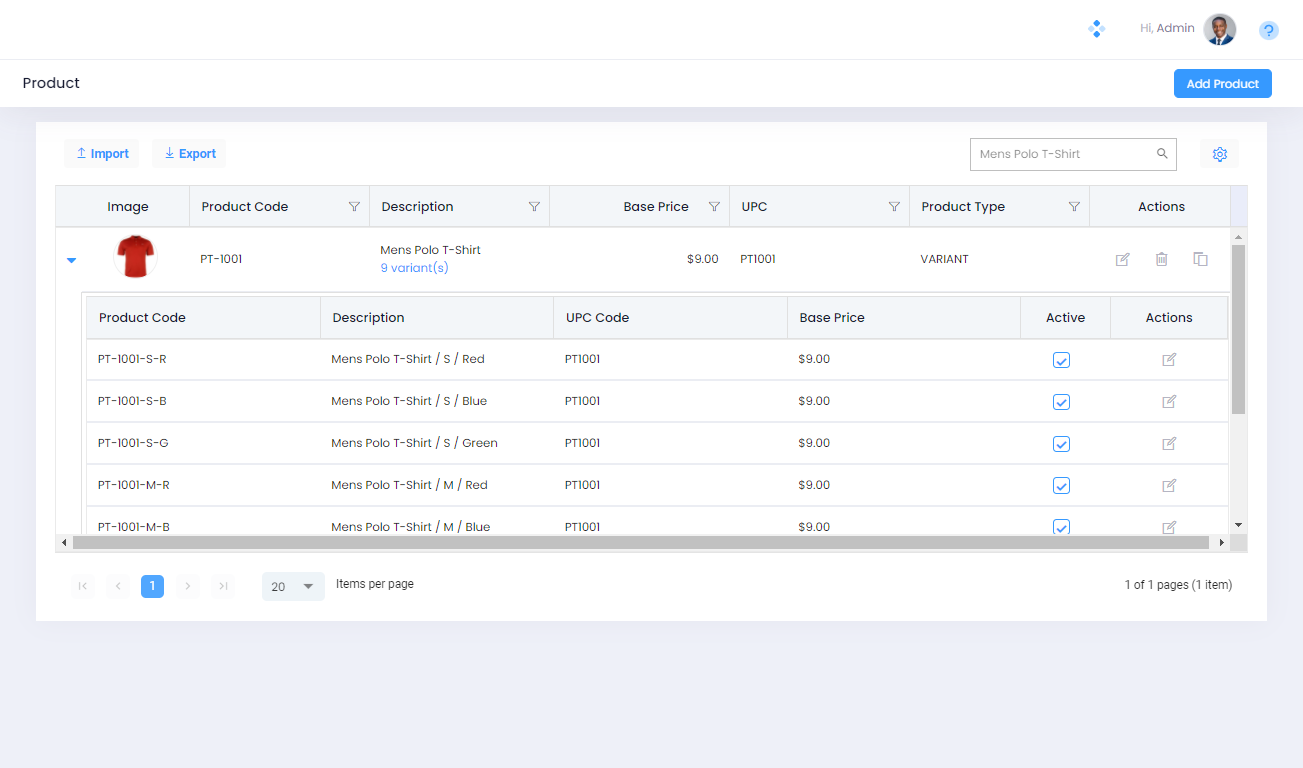The image size is (1303, 768).
Task: Click the search magnifier icon
Action: tap(1162, 154)
